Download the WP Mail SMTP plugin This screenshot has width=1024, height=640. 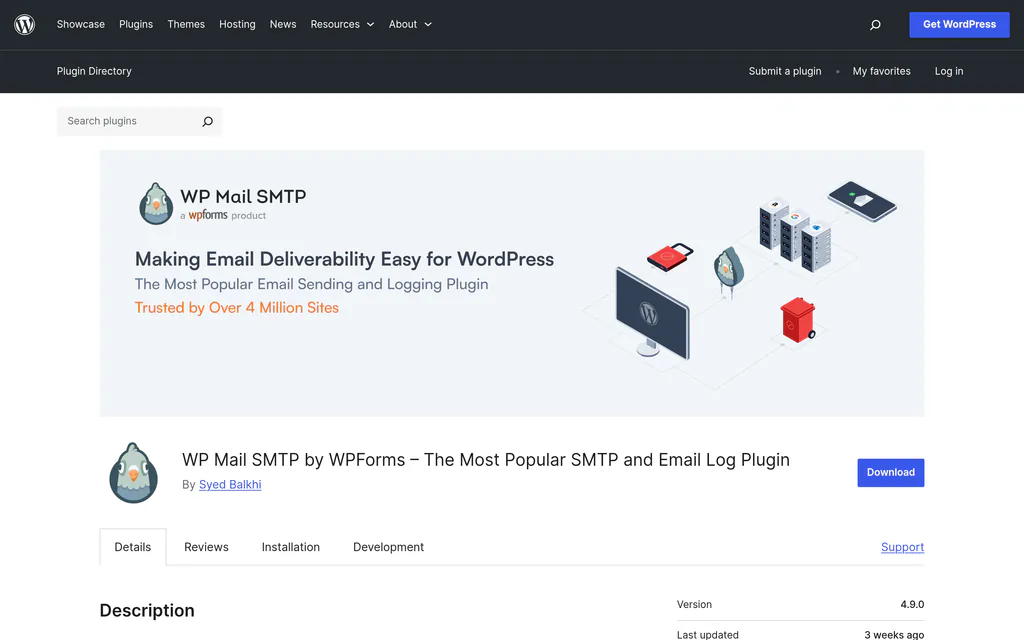pyautogui.click(x=891, y=473)
